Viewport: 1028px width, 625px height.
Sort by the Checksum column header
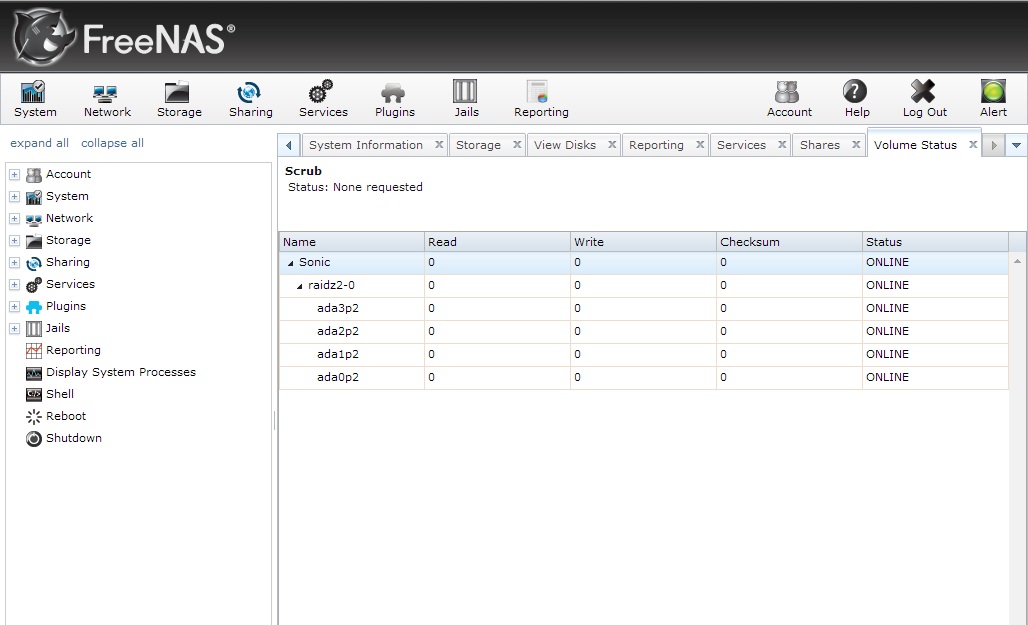coord(789,242)
